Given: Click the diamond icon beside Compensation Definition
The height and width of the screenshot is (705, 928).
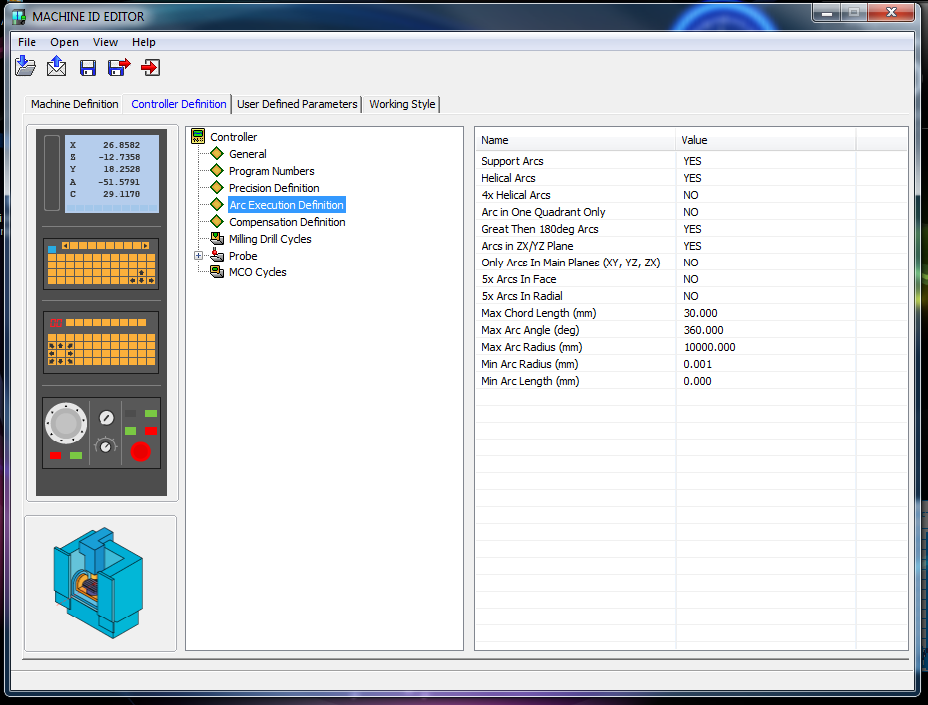Looking at the screenshot, I should point(217,221).
